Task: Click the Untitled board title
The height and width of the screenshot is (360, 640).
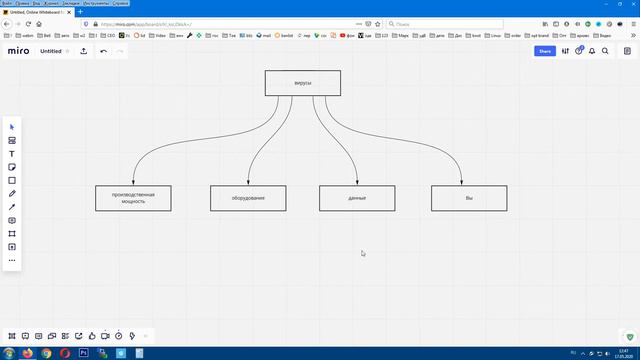Action: click(51, 51)
